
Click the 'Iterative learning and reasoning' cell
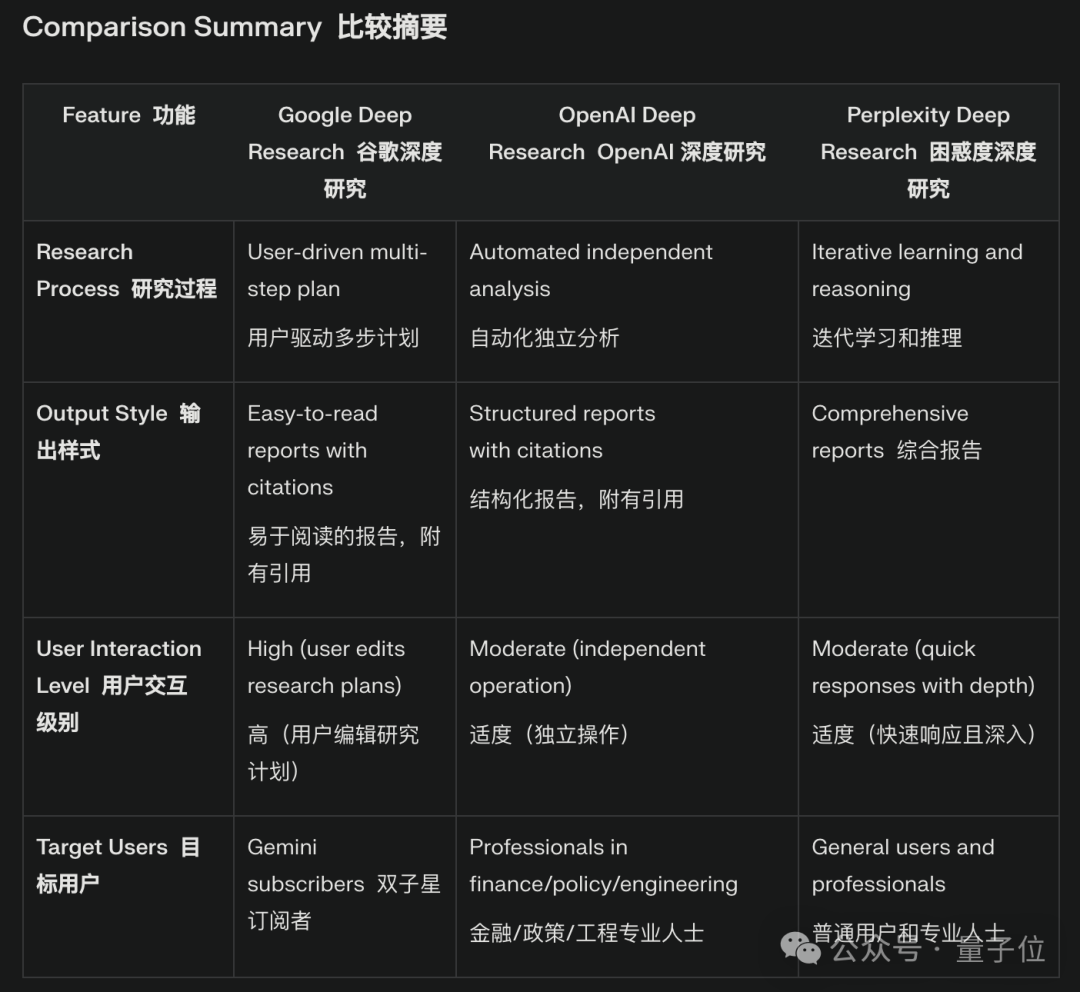pyautogui.click(x=916, y=295)
